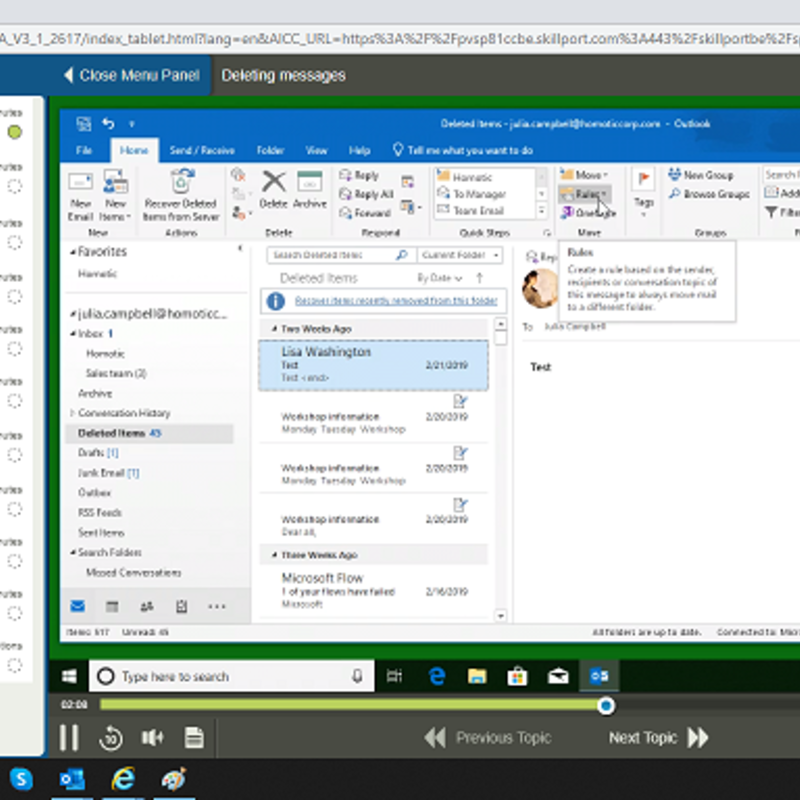Viewport: 800px width, 800px height.
Task: Click the video progress slider handle
Action: [x=606, y=706]
